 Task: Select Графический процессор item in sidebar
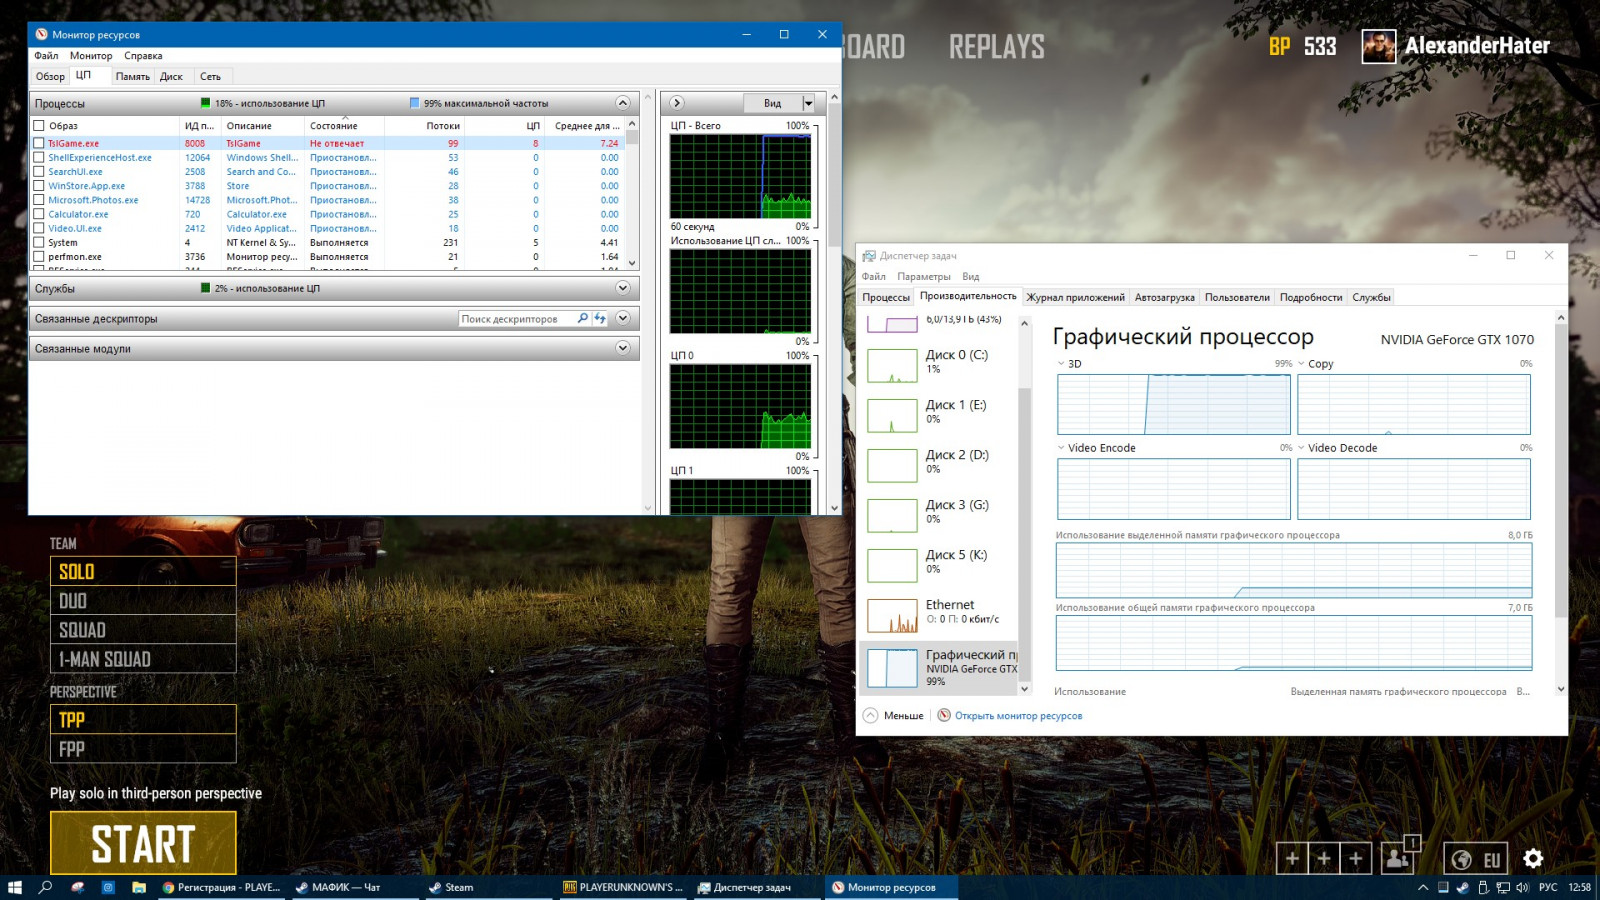[940, 667]
